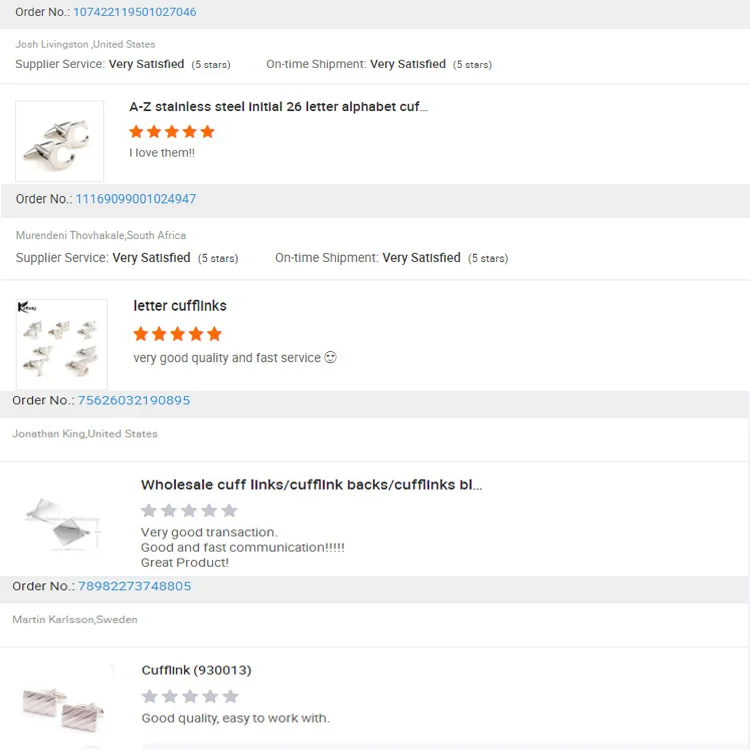This screenshot has height=750, width=750.
Task: Click the letter cufflinks product thumbnail
Action: (62, 344)
